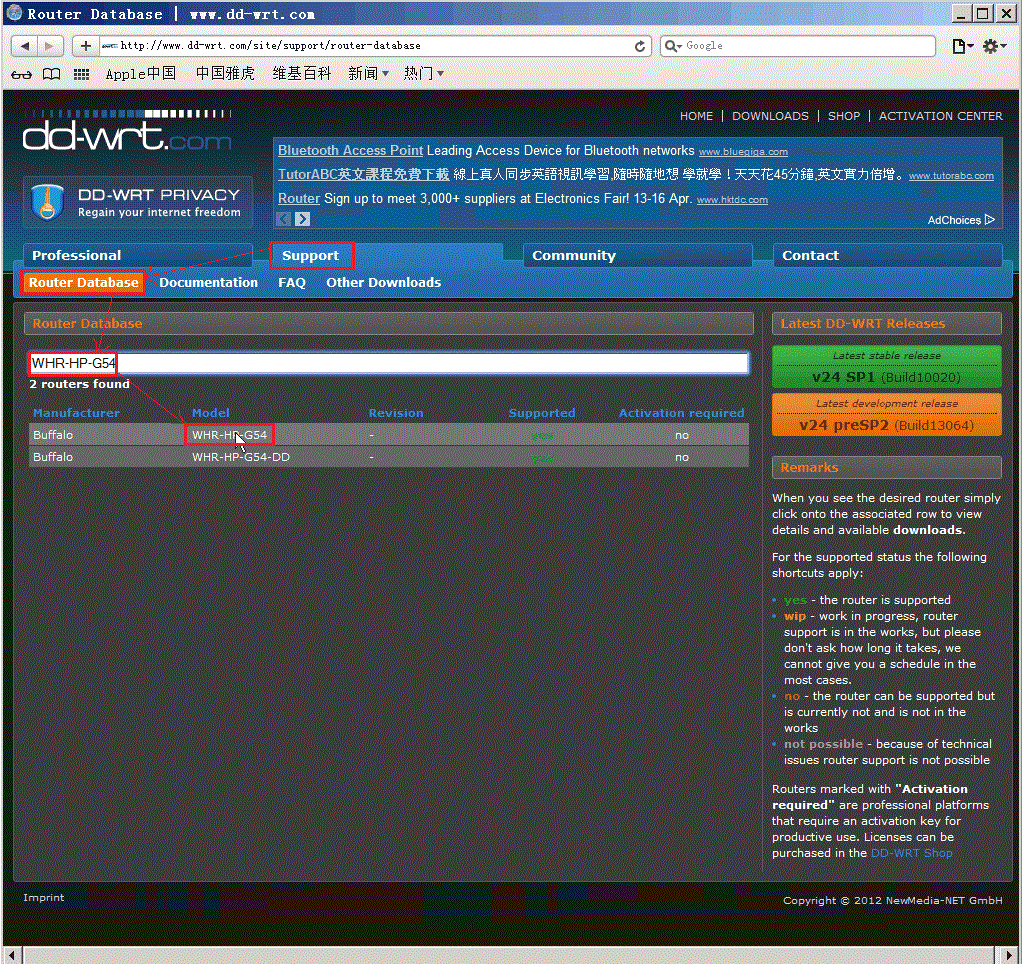Screen dimensions: 1022x964
Task: Click the Activation required column header
Action: click(x=681, y=413)
